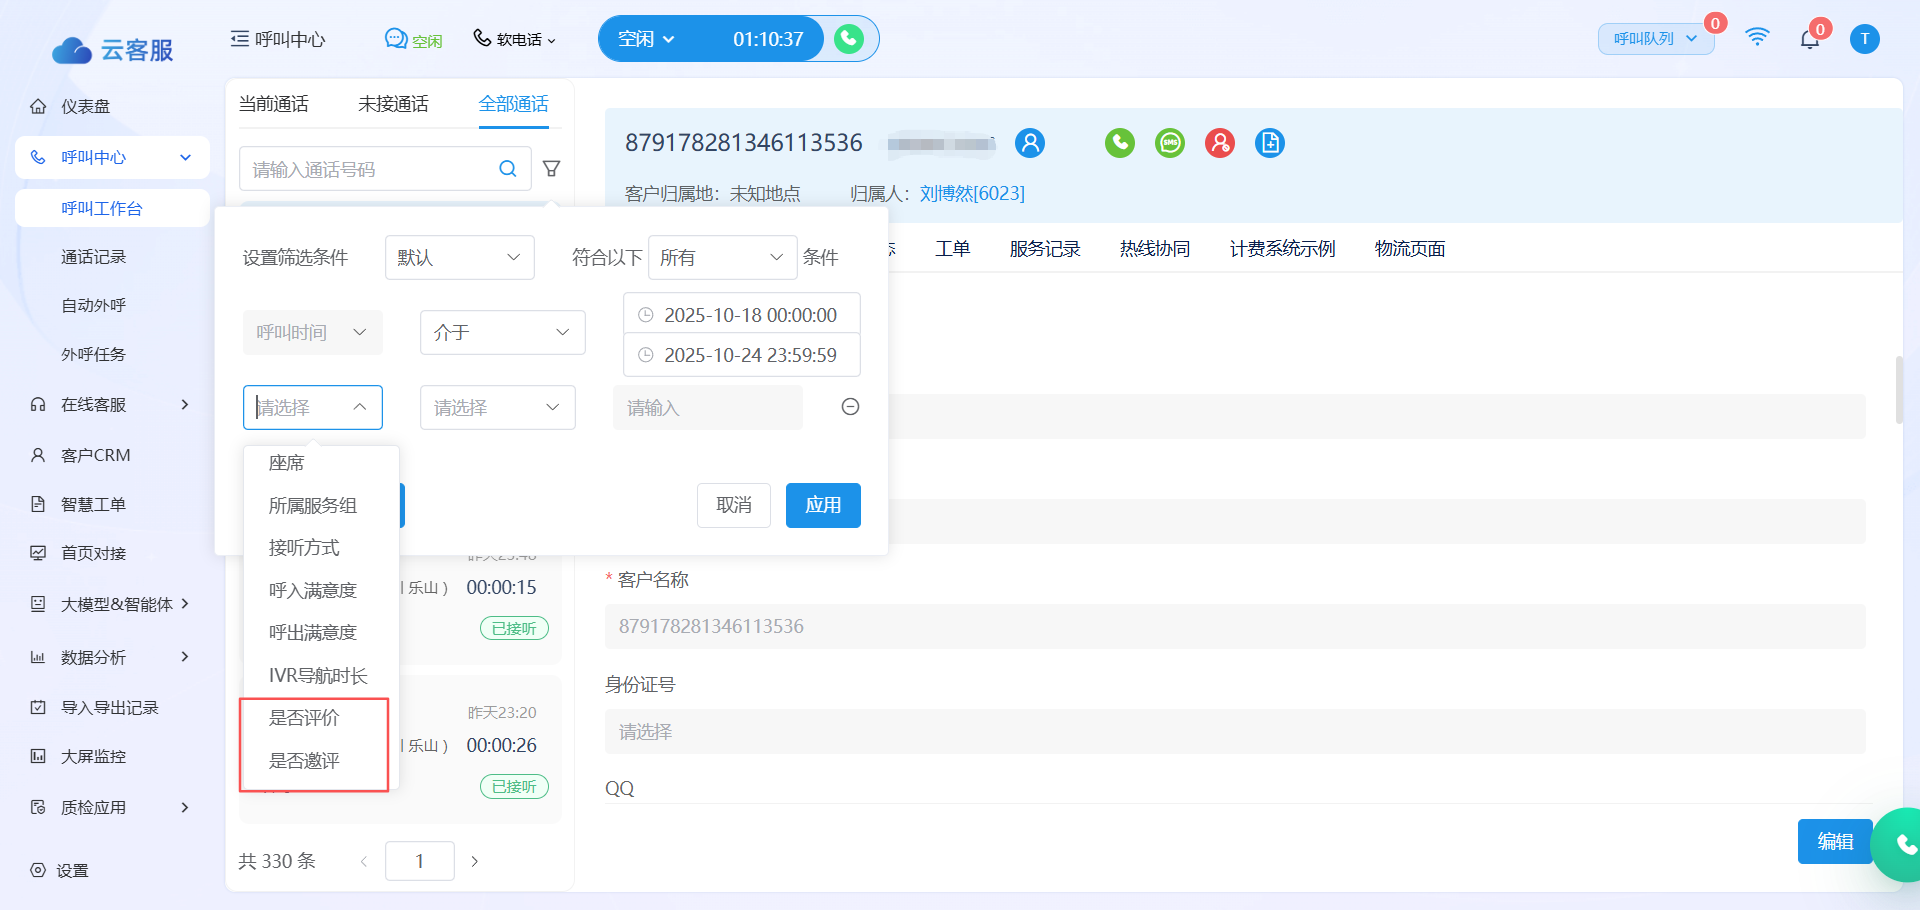Screen dimensions: 1920x910
Task: Open floating phone widget
Action: [x=1900, y=845]
